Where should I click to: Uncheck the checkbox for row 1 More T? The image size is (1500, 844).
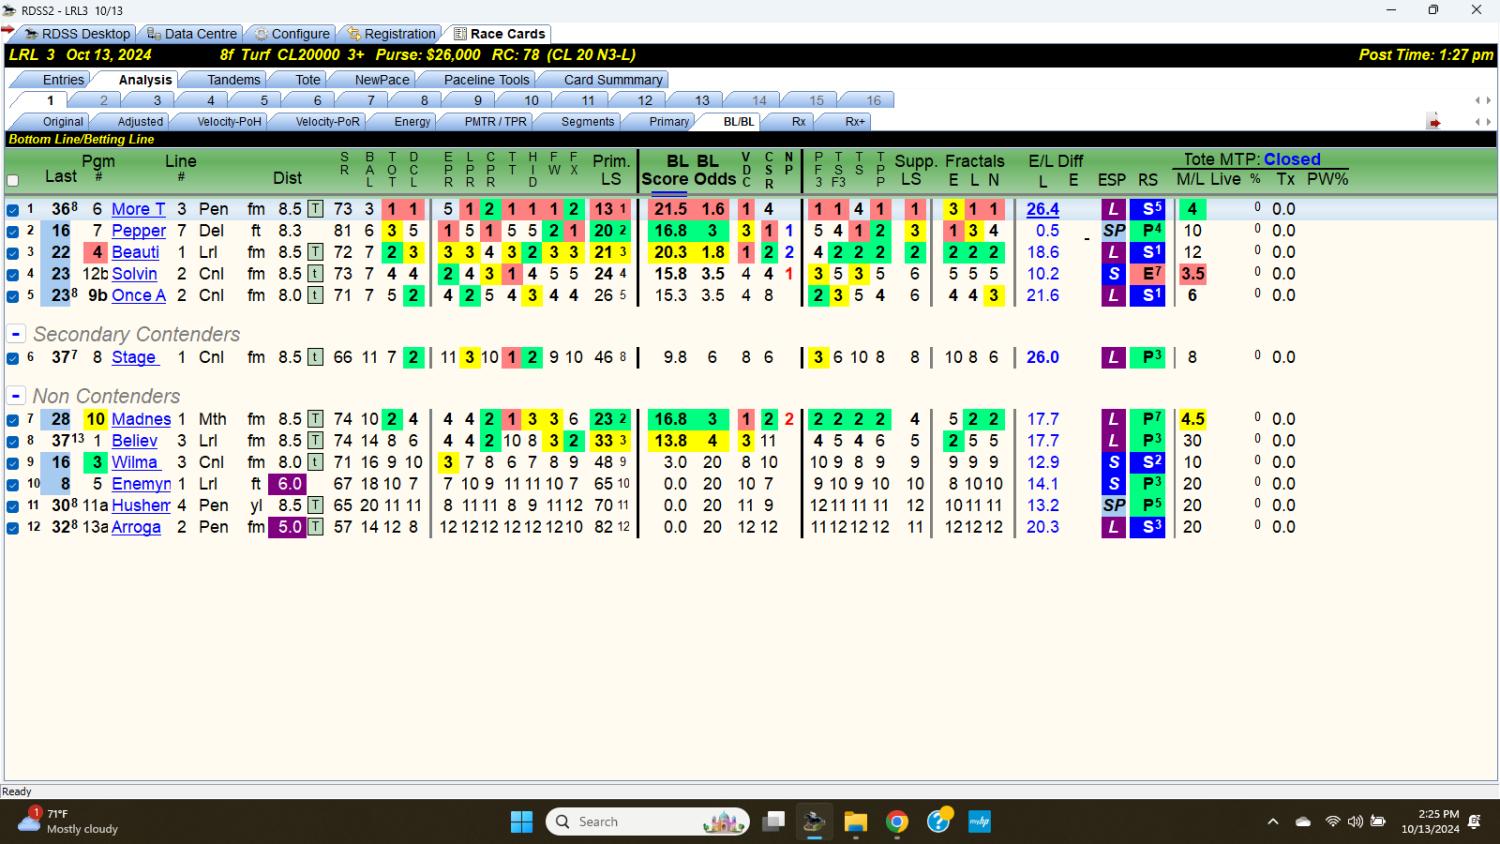(x=13, y=210)
